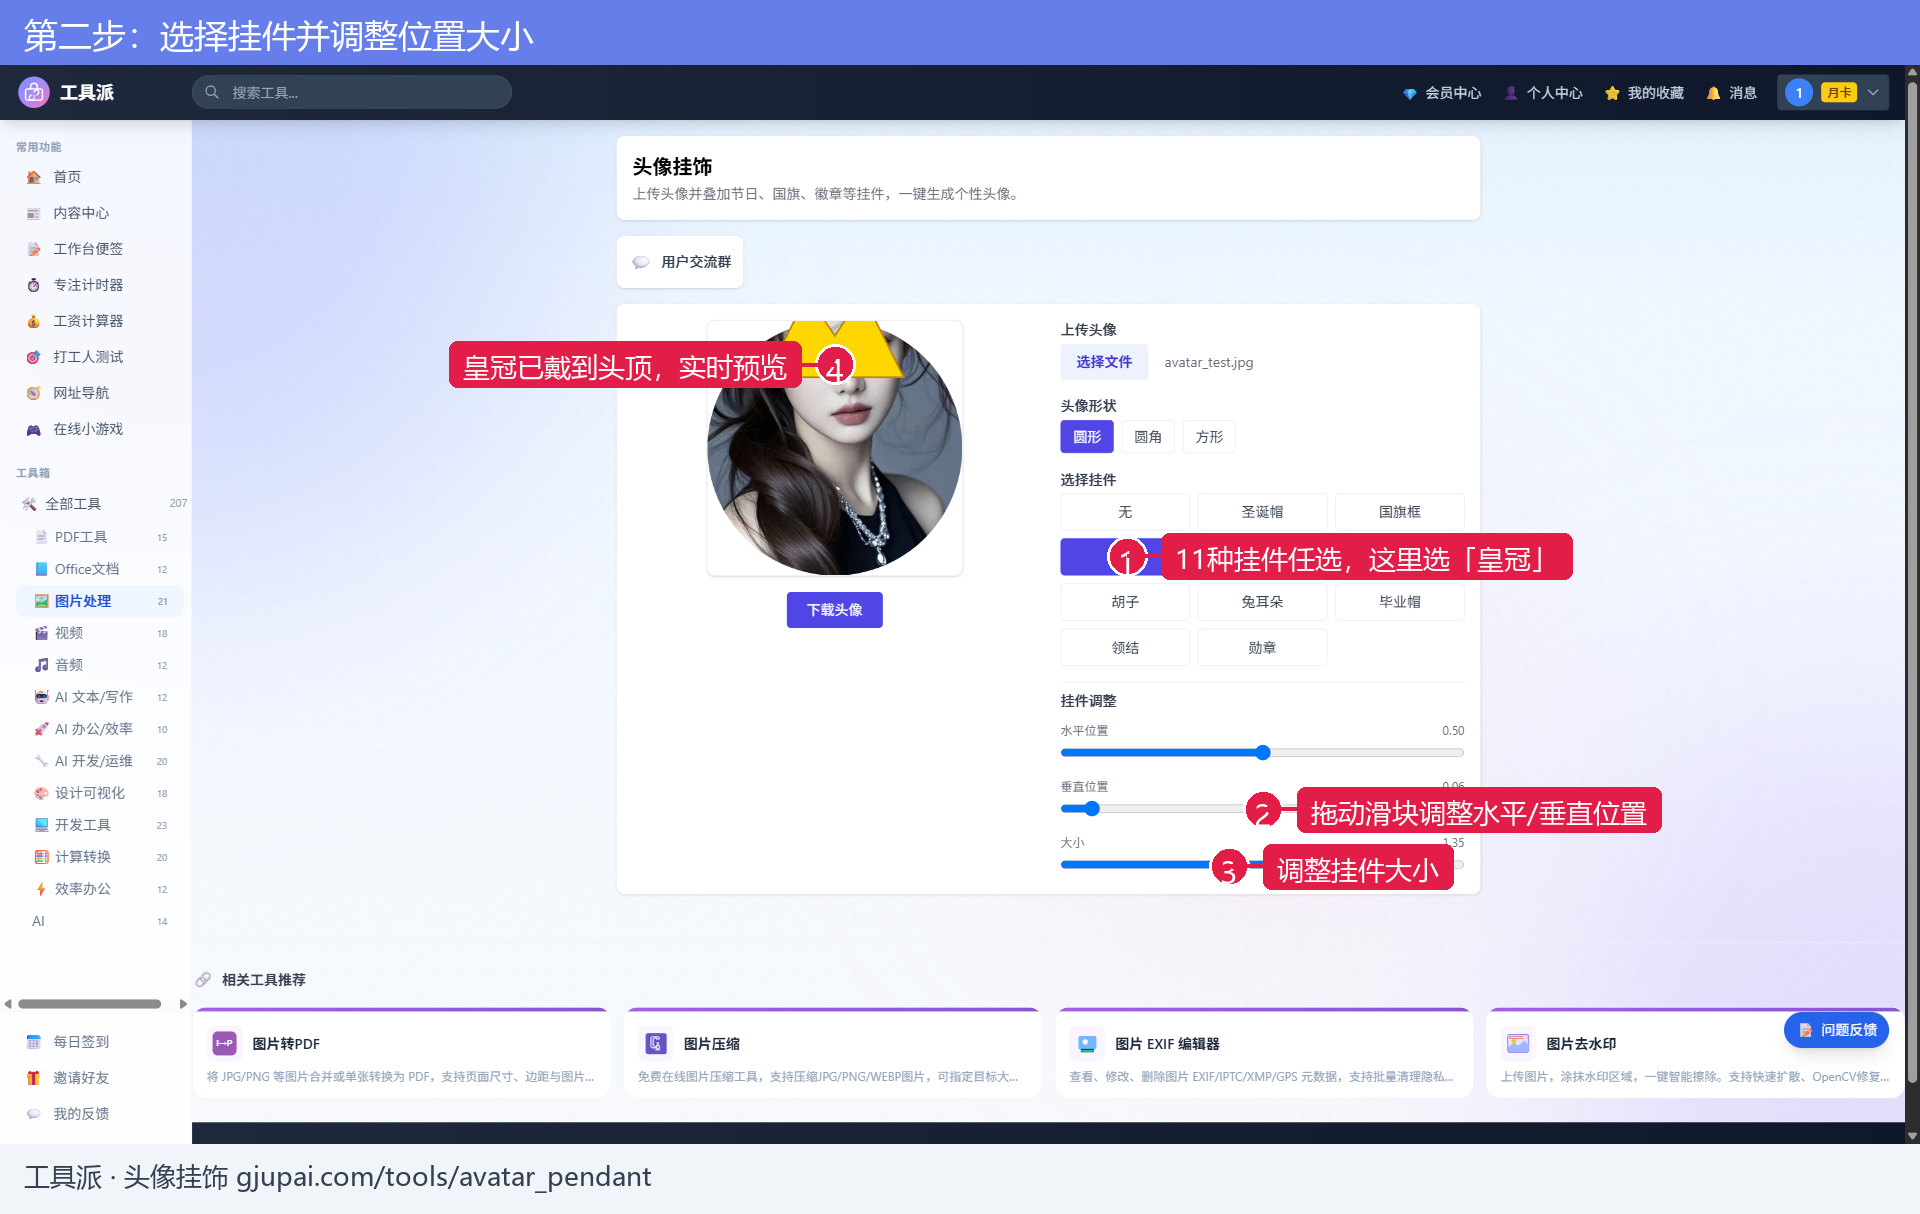This screenshot has height=1214, width=1920.
Task: Click the 图片去水印 card icon
Action: point(1518,1043)
